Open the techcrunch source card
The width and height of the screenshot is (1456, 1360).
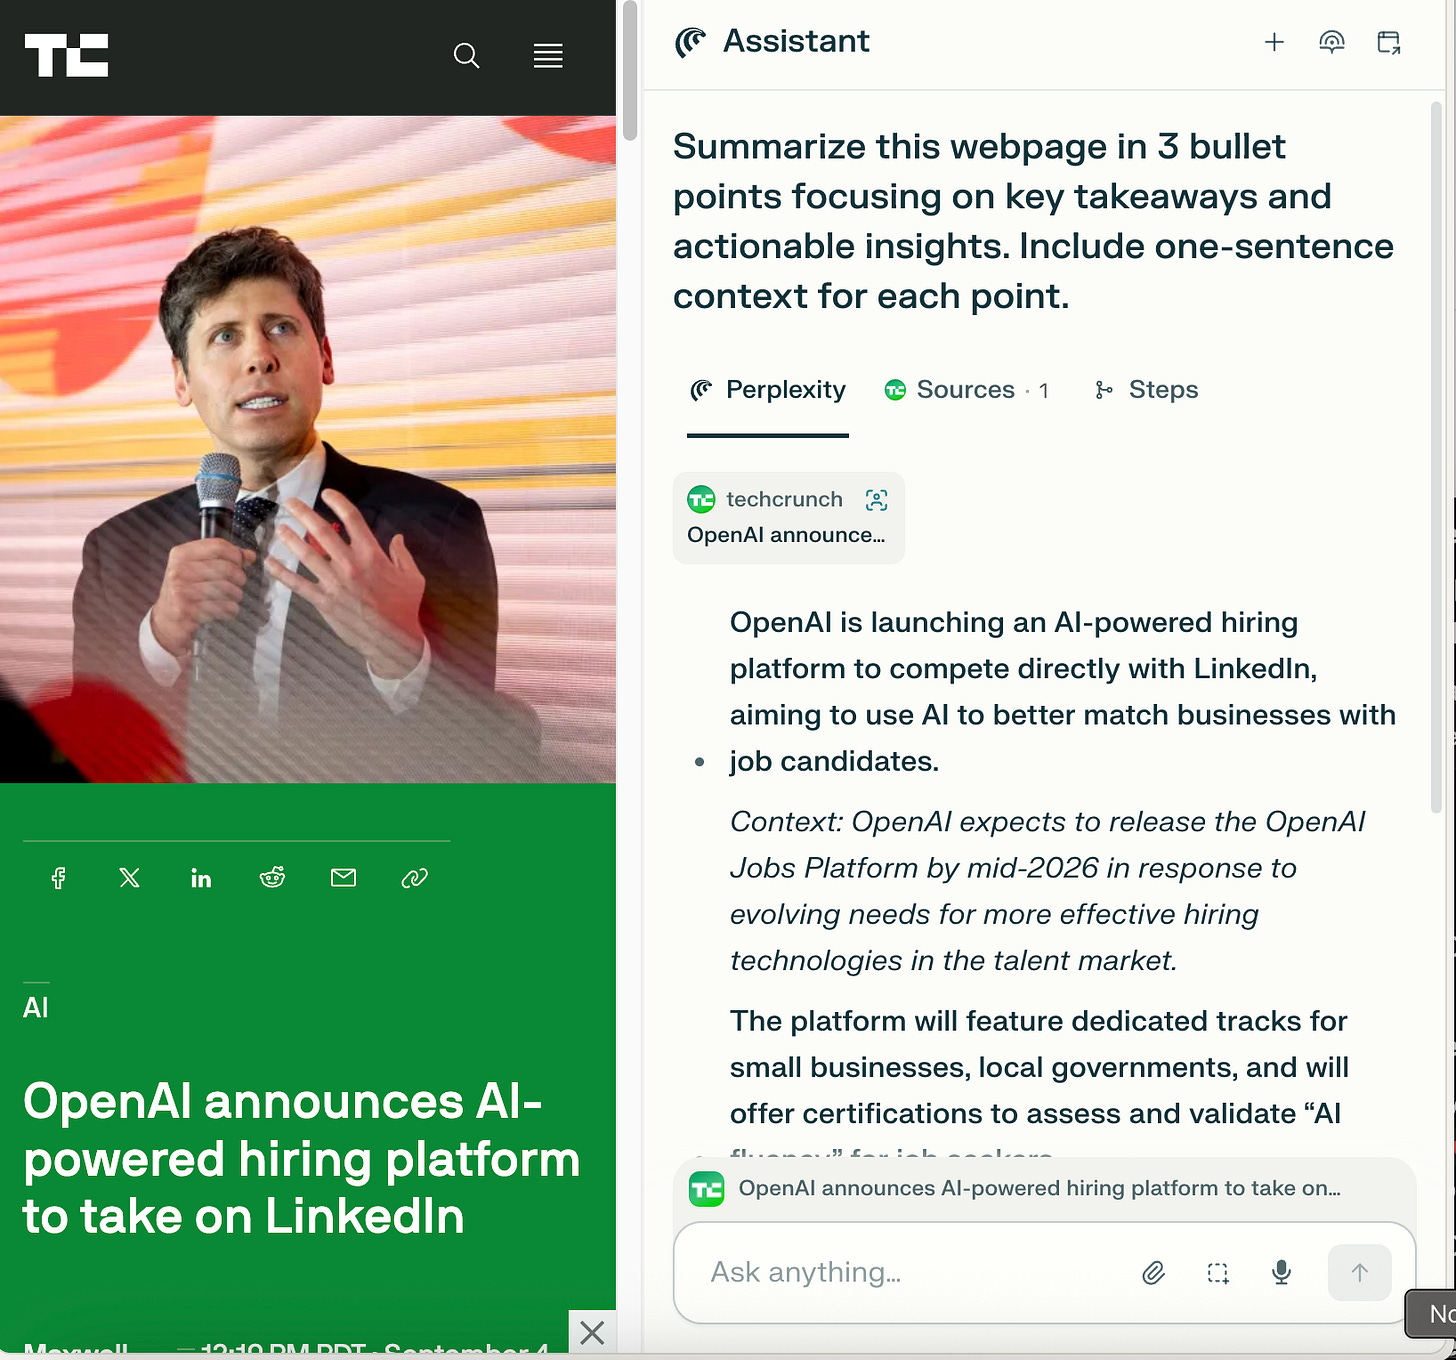[788, 518]
